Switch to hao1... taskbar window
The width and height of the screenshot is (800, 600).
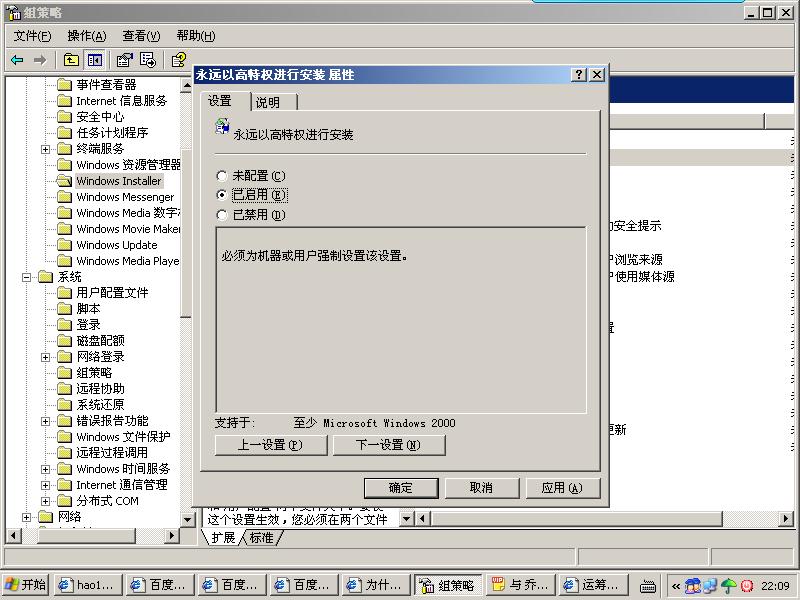89,585
